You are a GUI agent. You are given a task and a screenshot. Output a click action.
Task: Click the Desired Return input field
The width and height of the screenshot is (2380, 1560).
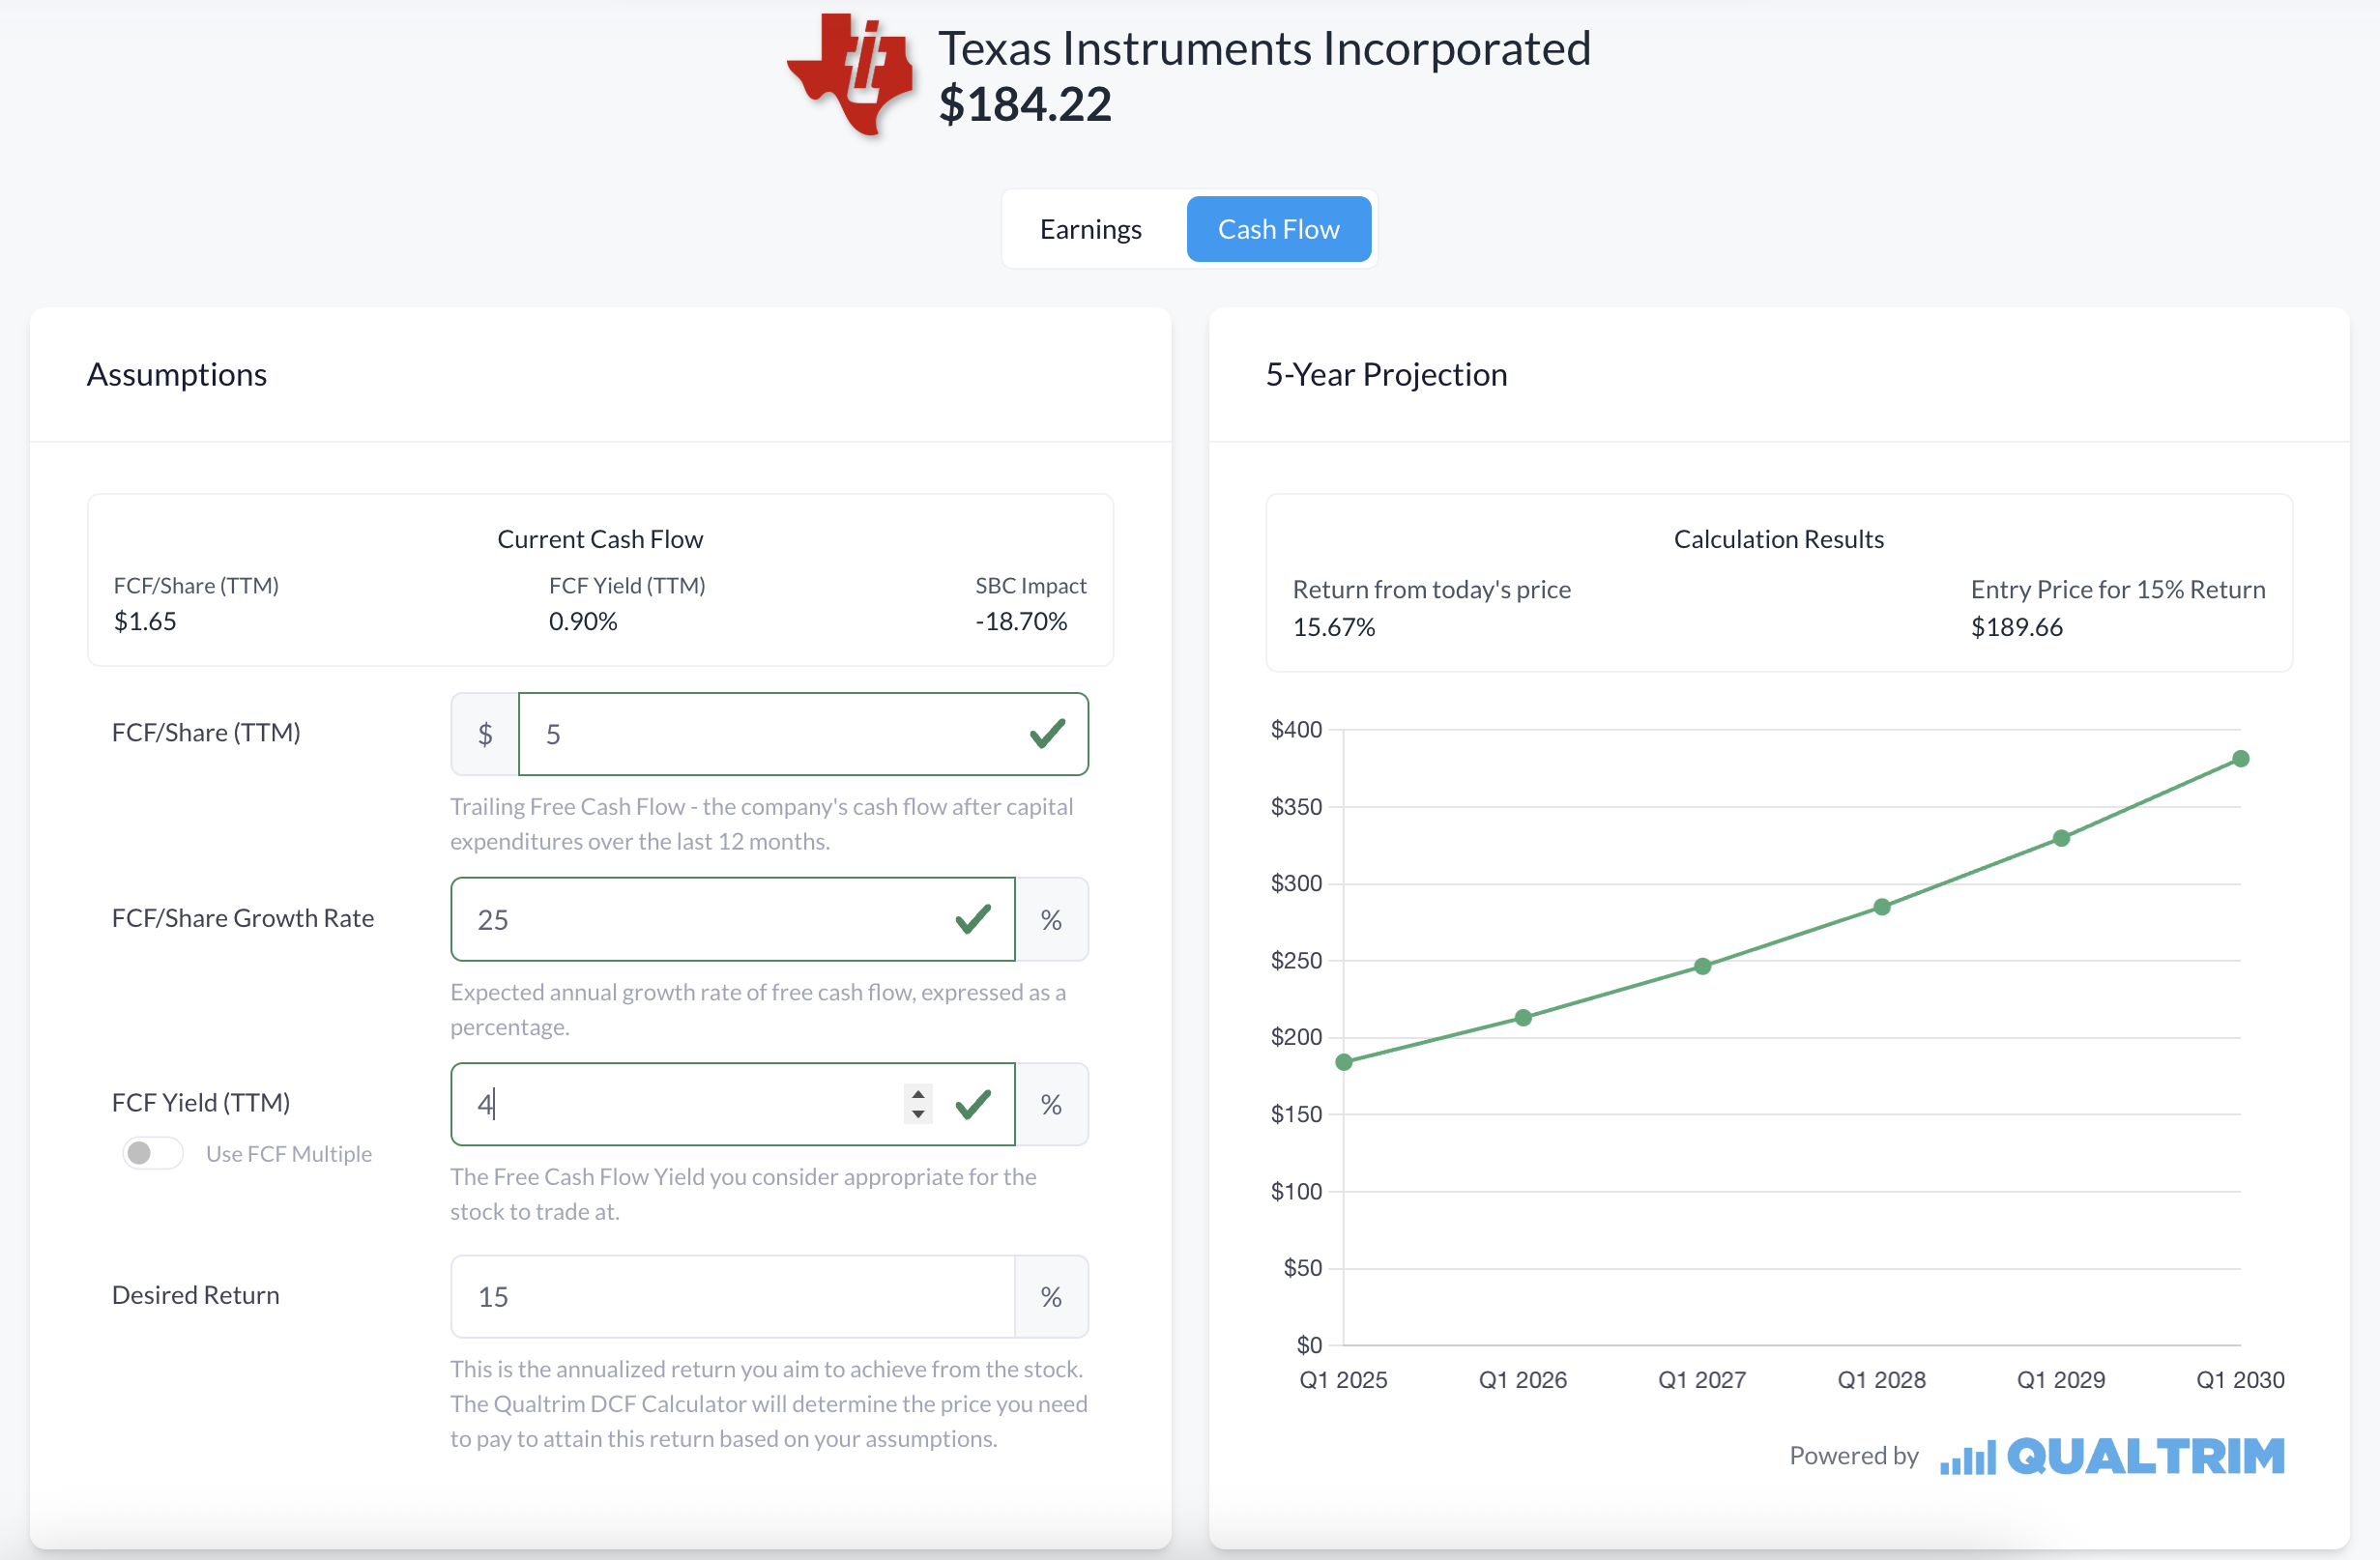click(733, 1296)
